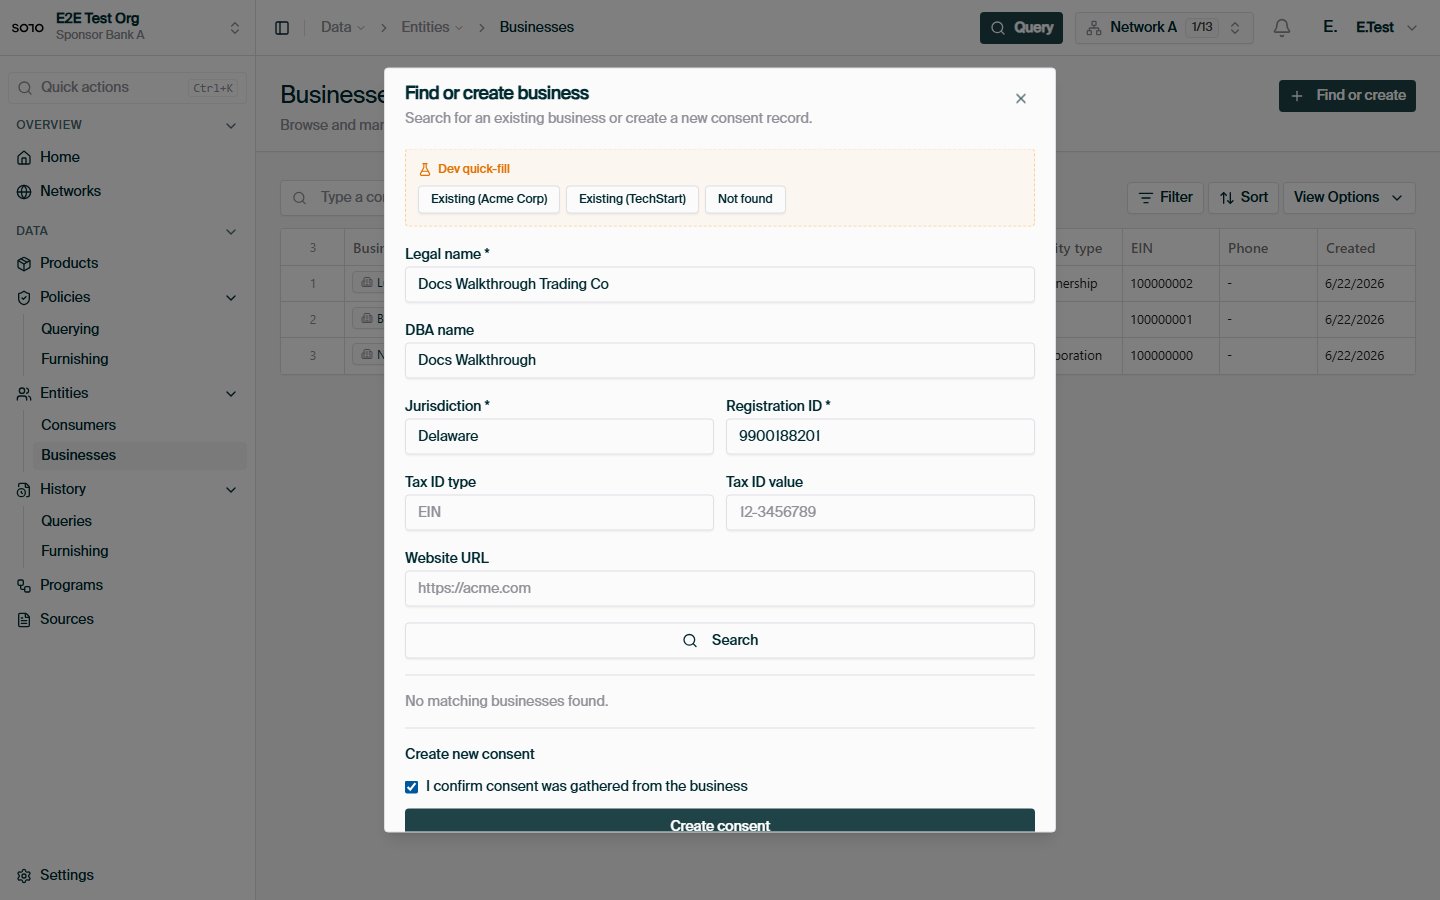1440x900 pixels.
Task: Open Furnishing under Policies
Action: point(75,359)
